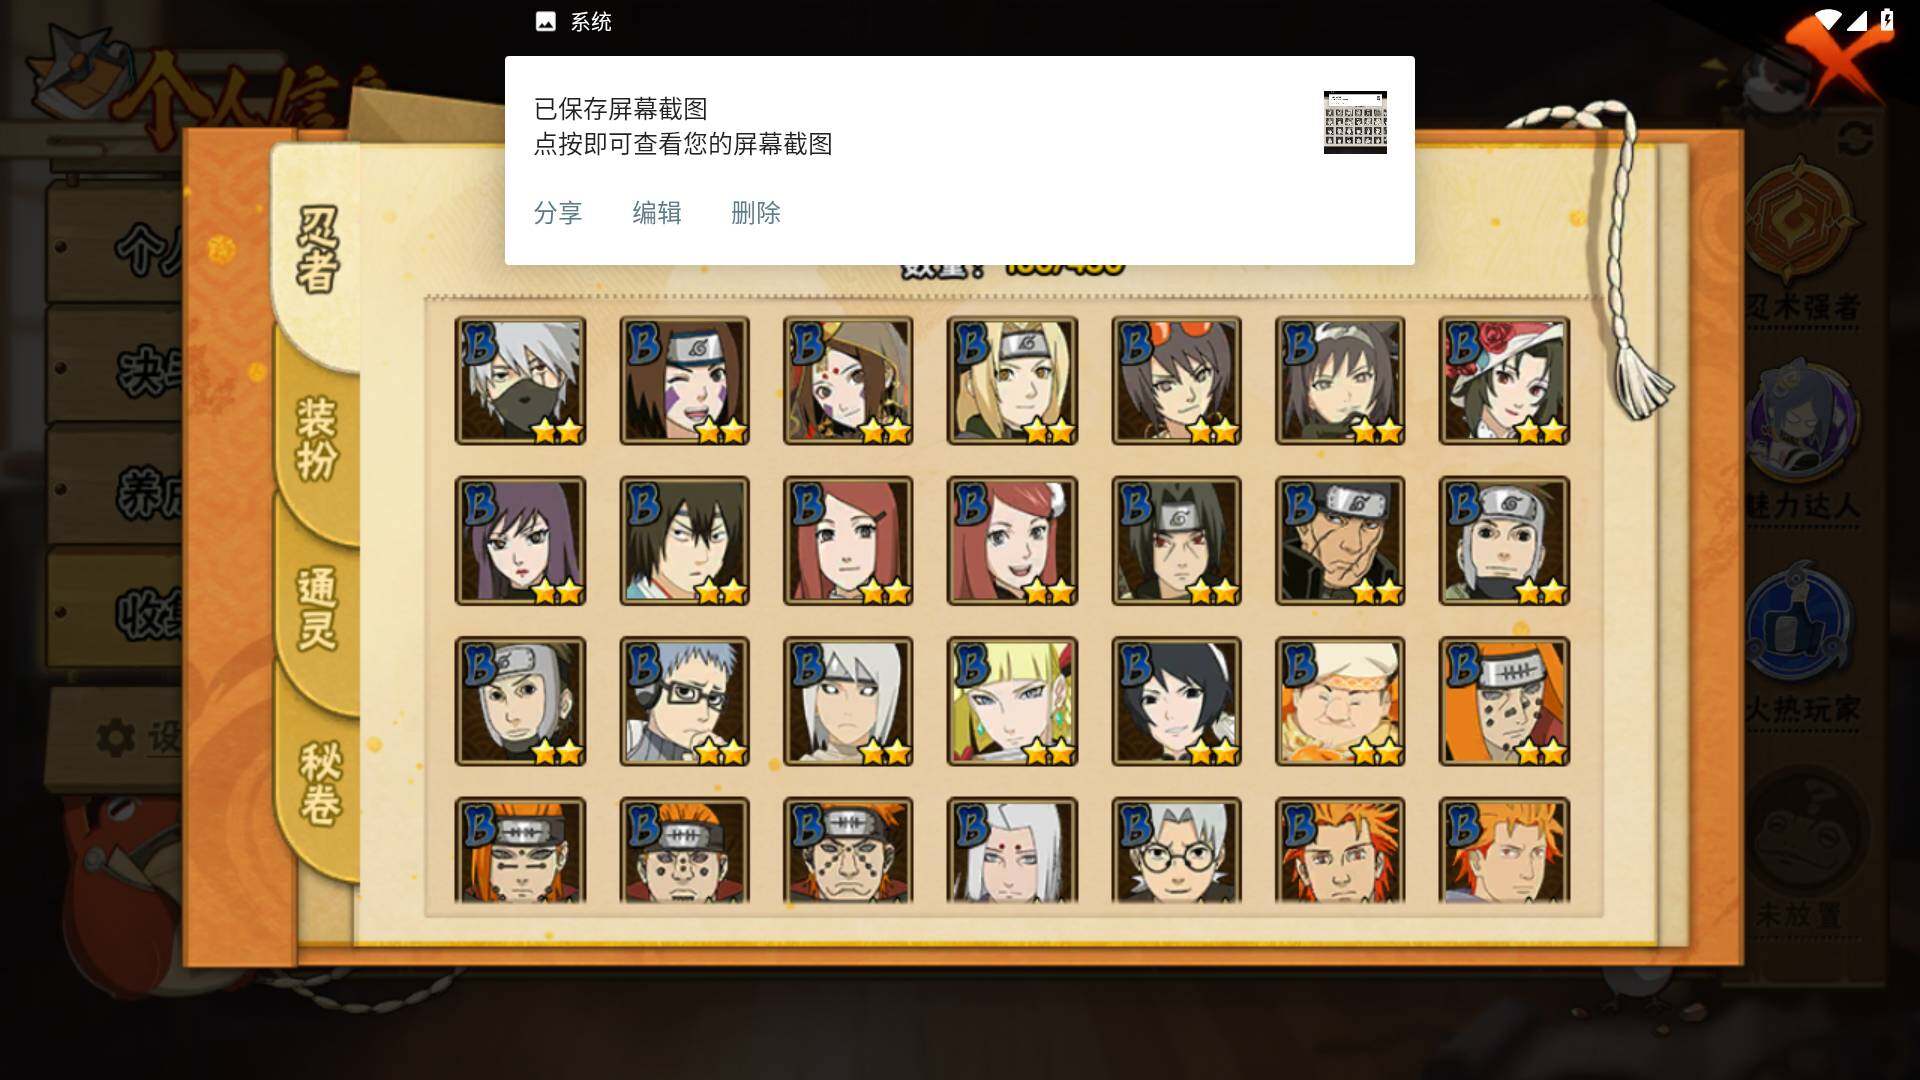Select the masked silver-haired Kakashi portrait
The width and height of the screenshot is (1920, 1080).
pos(520,381)
